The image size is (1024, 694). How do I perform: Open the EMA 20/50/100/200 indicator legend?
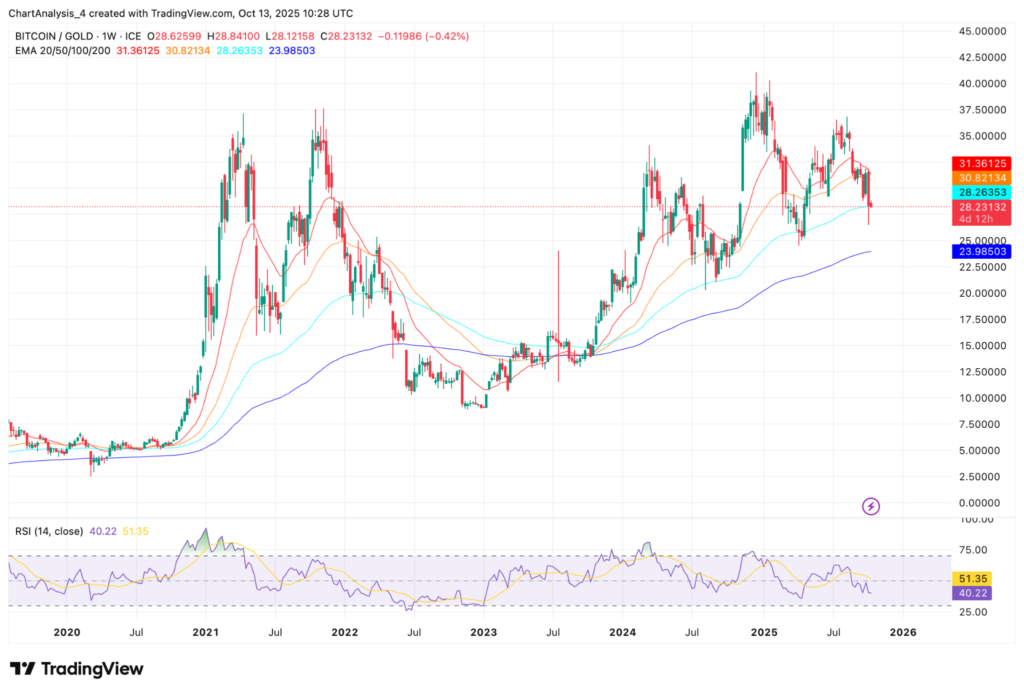pyautogui.click(x=58, y=50)
